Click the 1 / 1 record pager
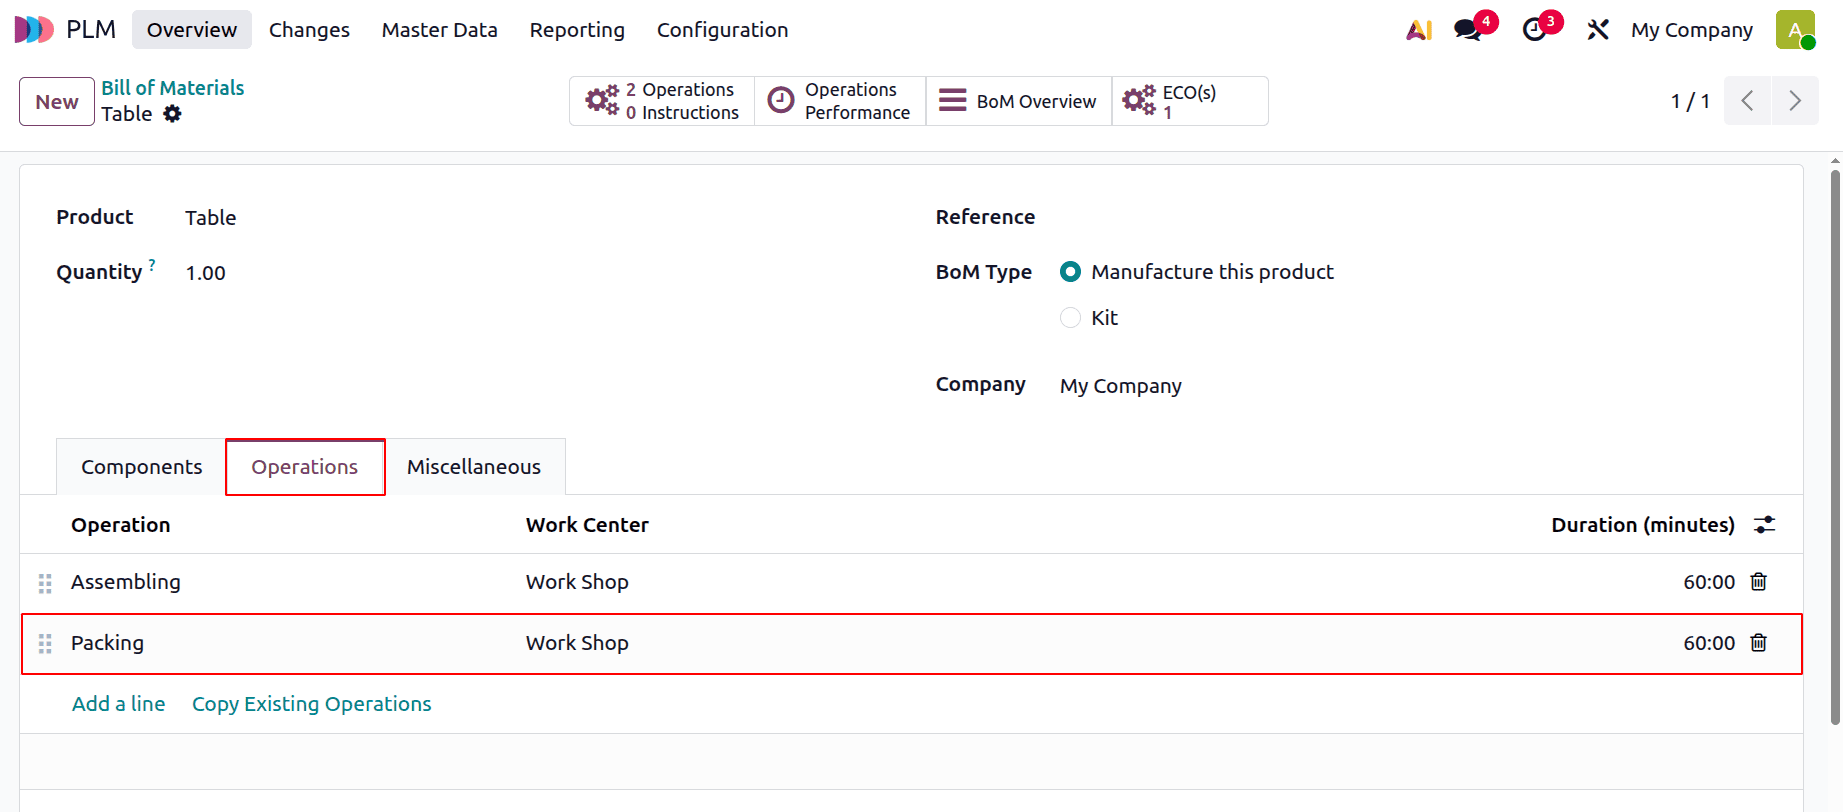 pos(1690,101)
